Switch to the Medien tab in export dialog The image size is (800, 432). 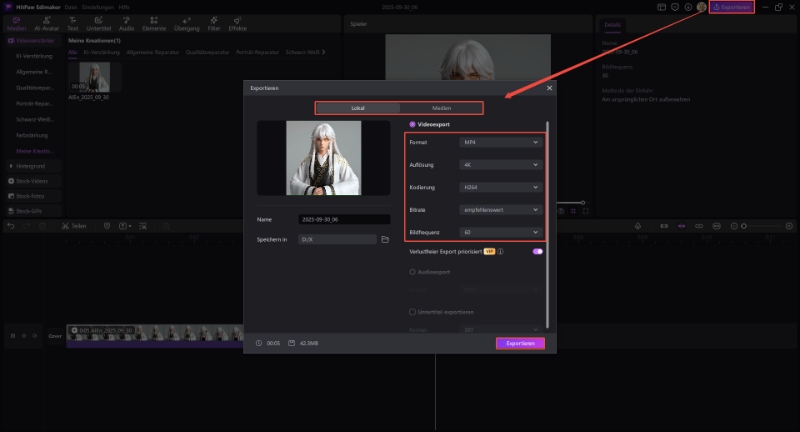pos(441,108)
